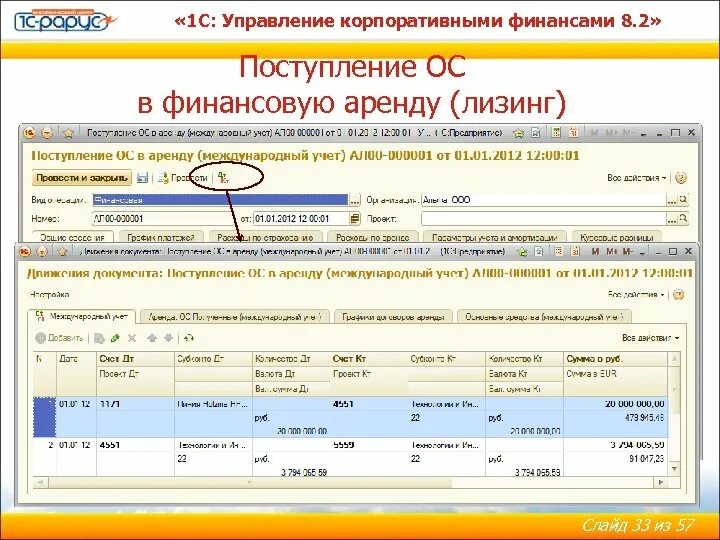Click the magnifier icon for 'Организация'

tap(683, 200)
